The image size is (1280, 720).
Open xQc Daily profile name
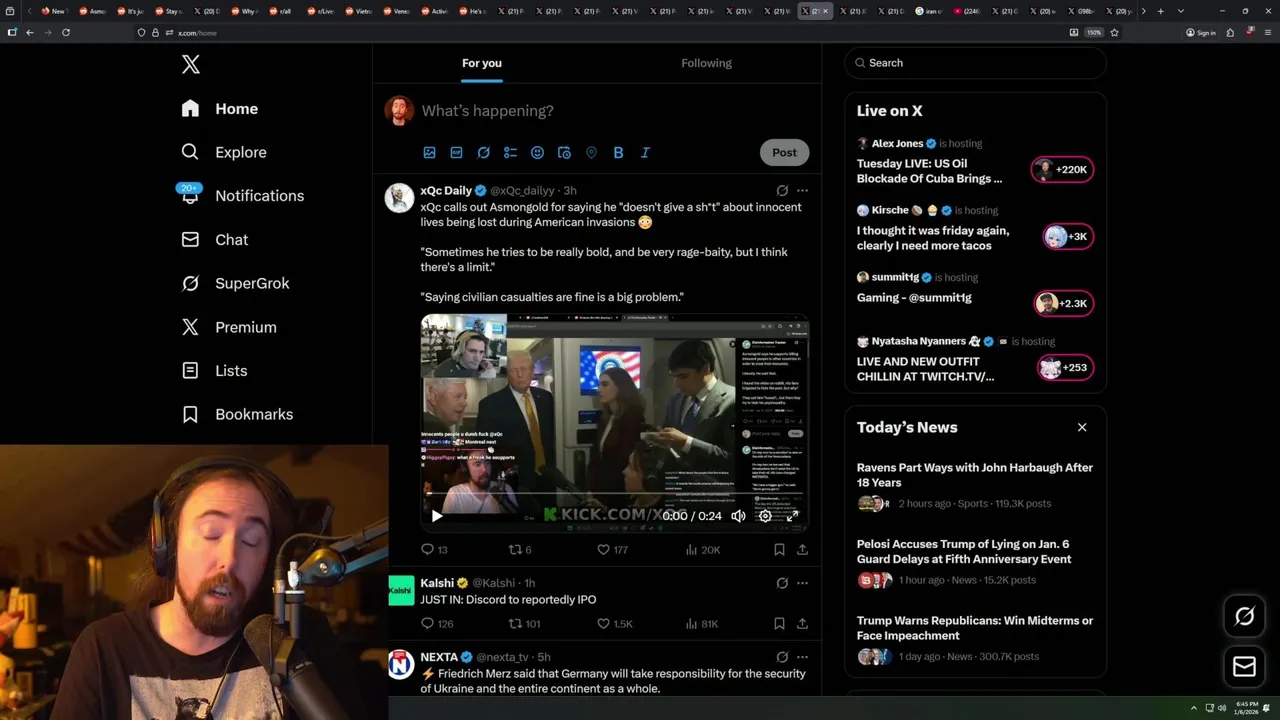(446, 191)
